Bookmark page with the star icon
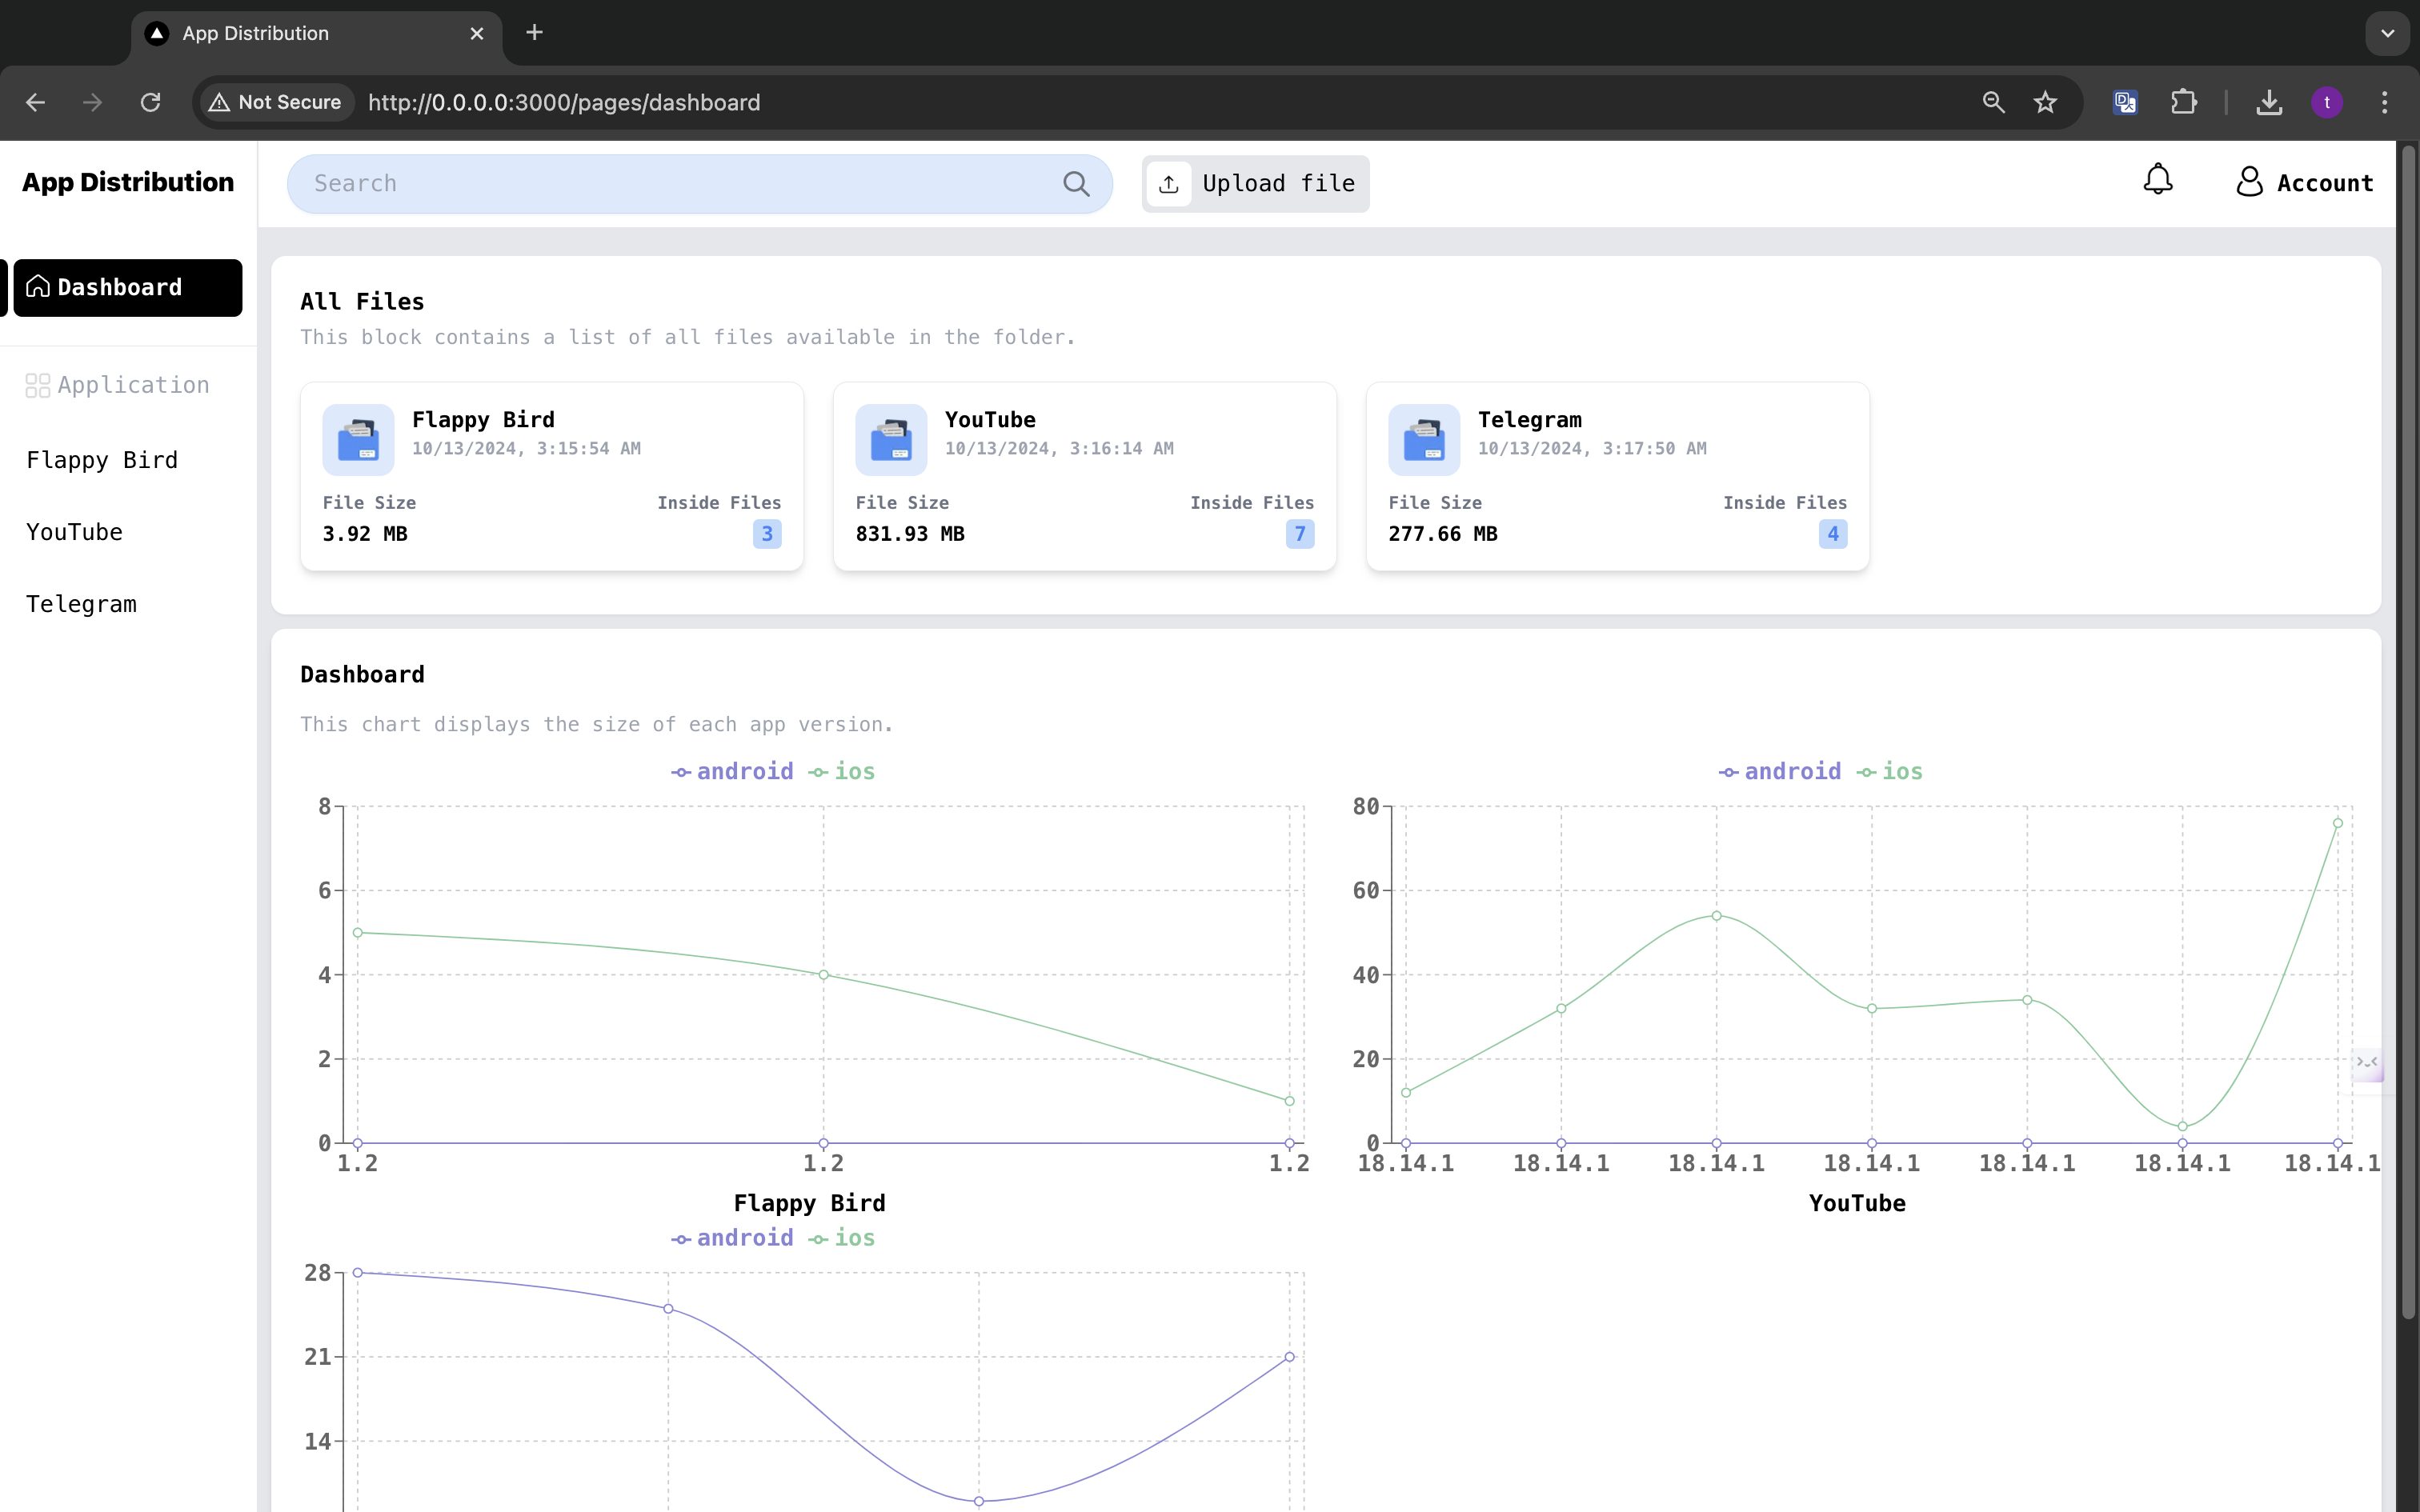 click(x=2045, y=102)
